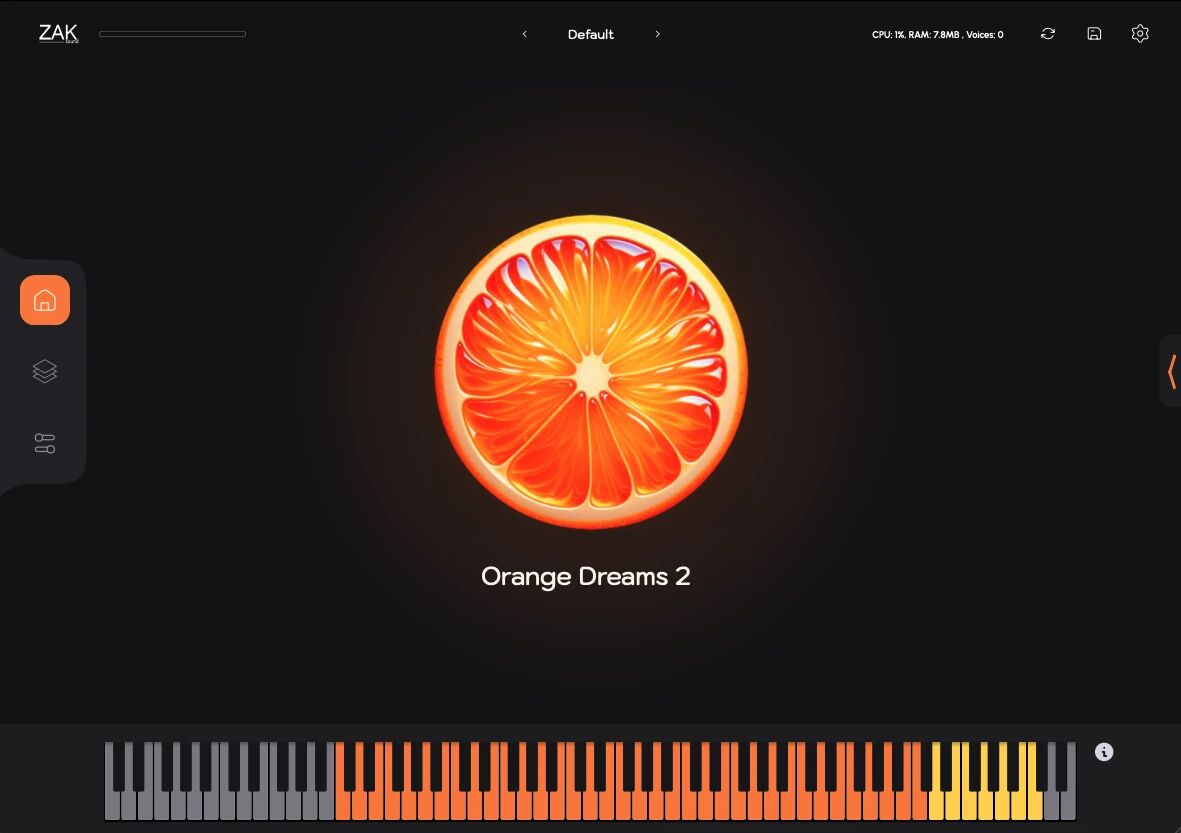Click the progress bar next to the logo

172,33
